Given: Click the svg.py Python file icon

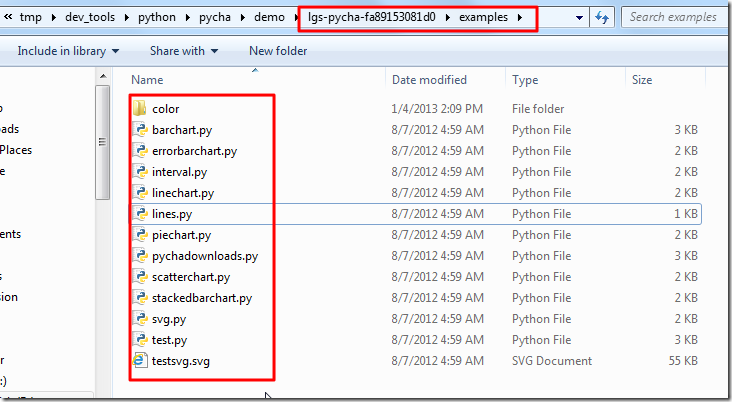Looking at the screenshot, I should click(140, 319).
